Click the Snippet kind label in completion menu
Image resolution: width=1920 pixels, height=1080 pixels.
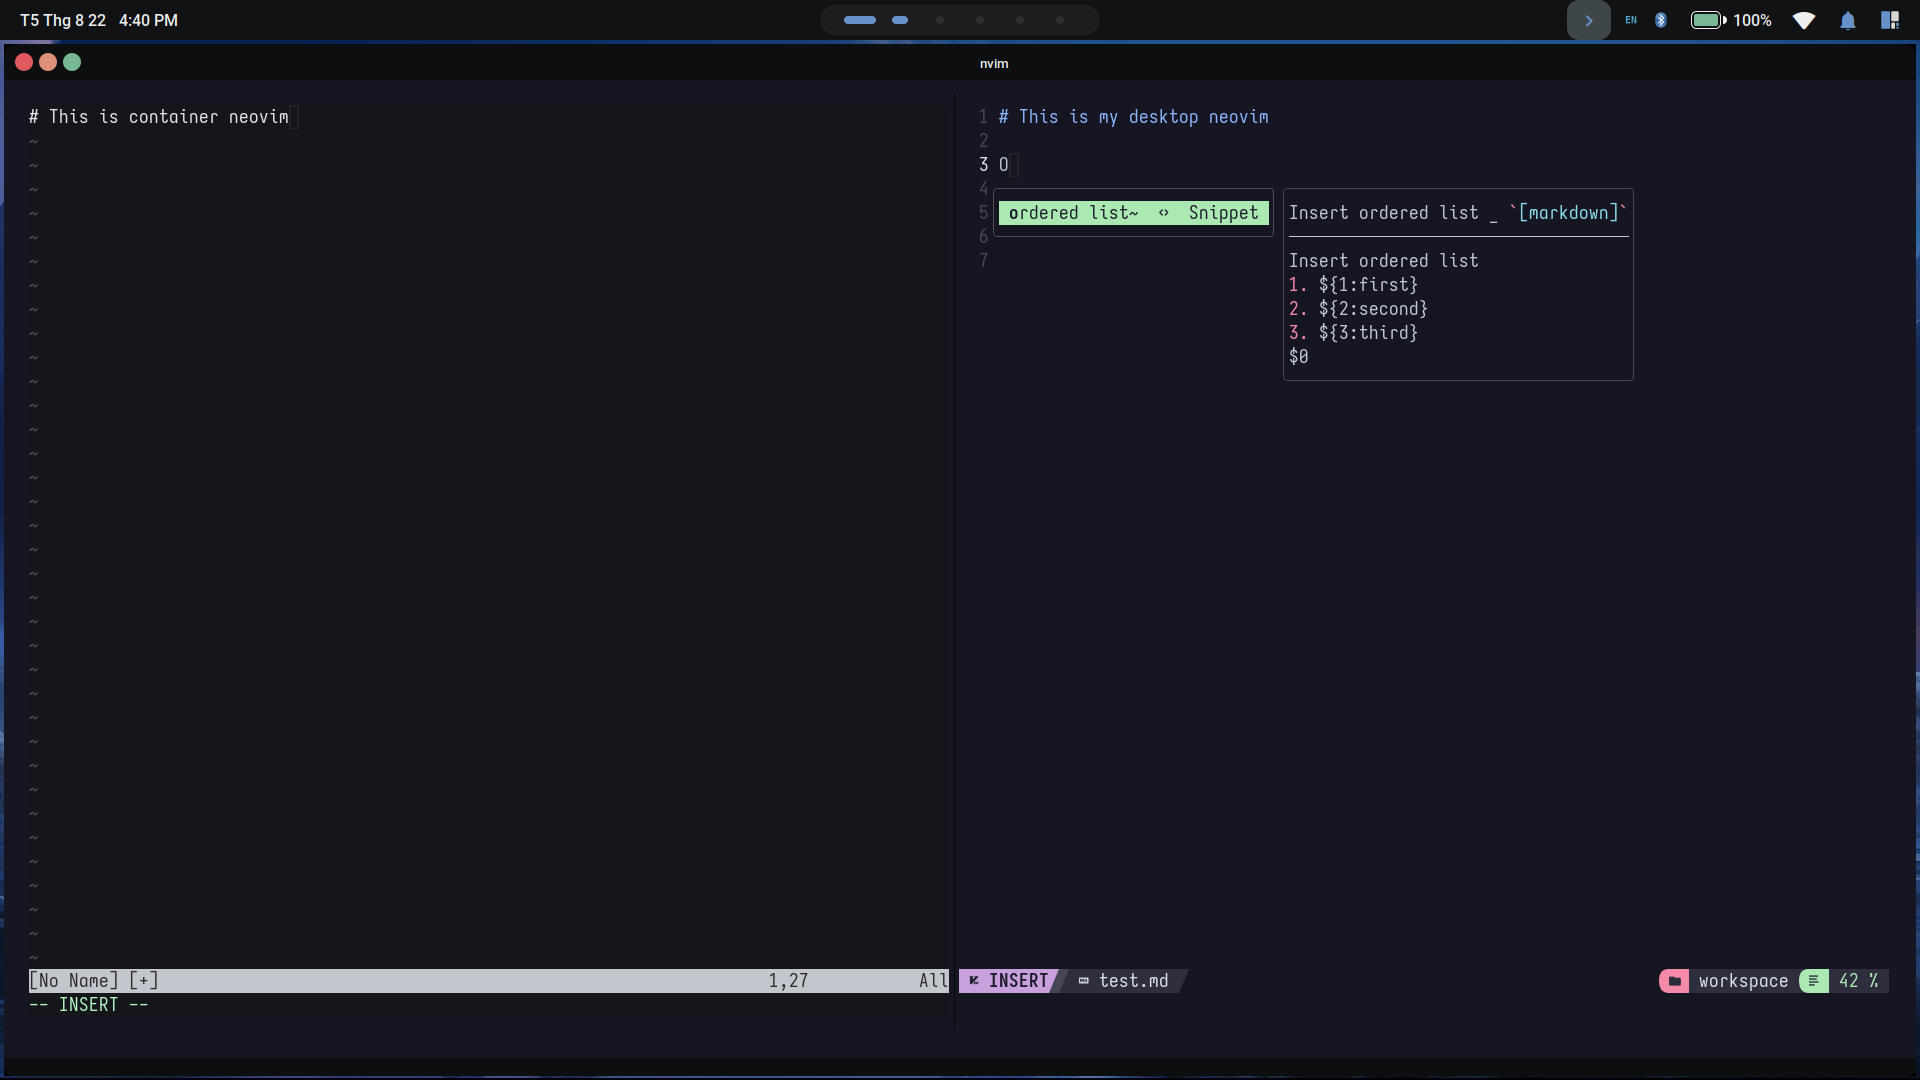click(1223, 213)
